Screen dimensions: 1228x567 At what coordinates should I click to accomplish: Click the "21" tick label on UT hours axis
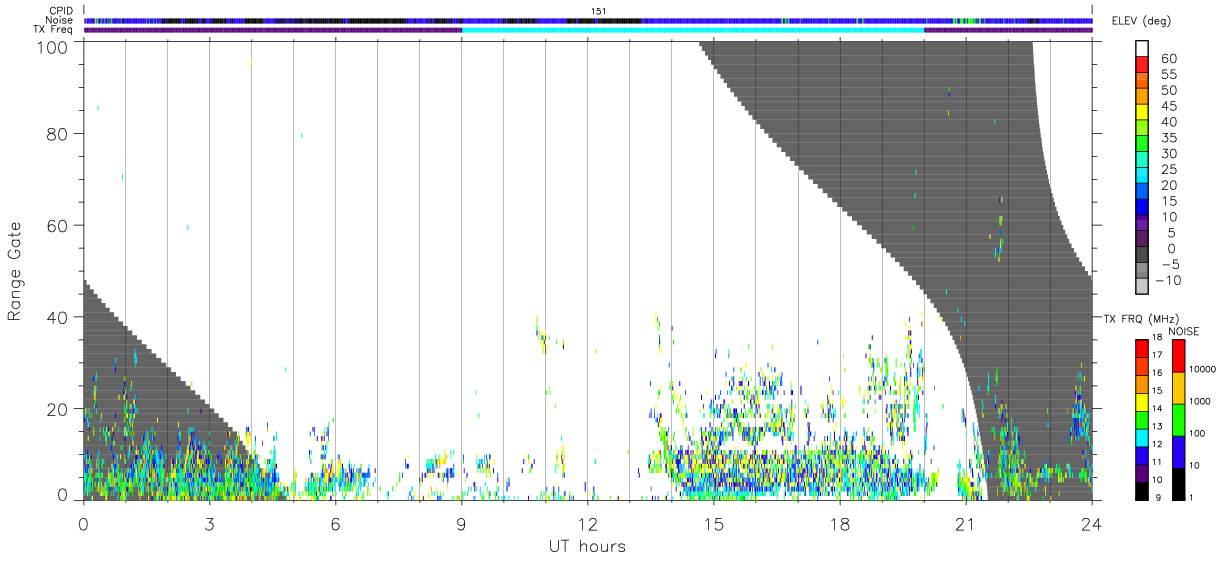point(966,523)
